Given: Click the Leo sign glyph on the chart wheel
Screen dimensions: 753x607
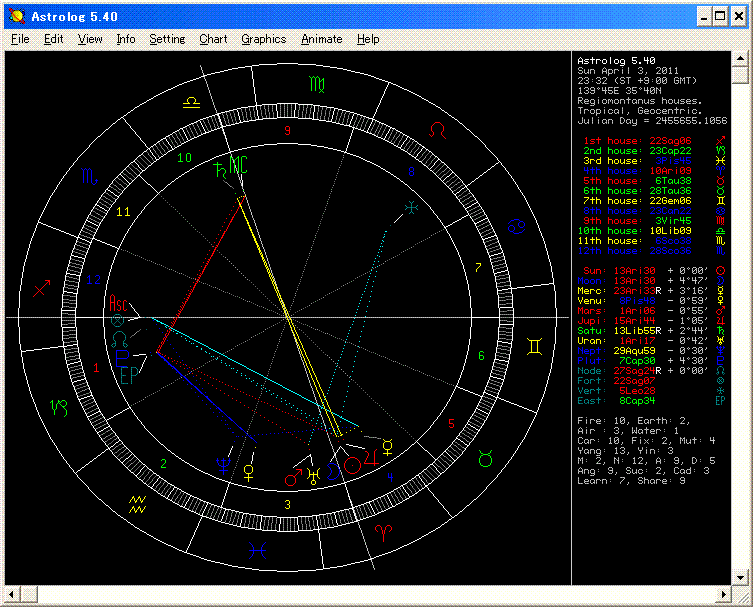Looking at the screenshot, I should point(438,129).
